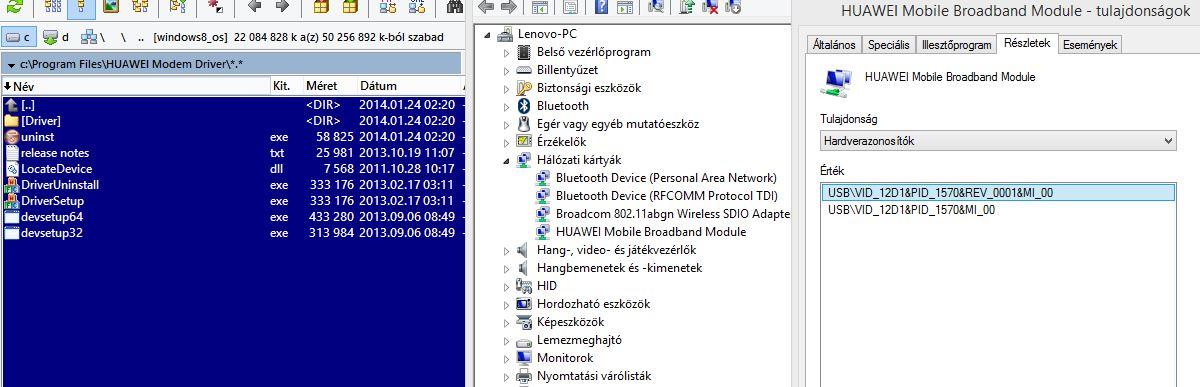
Task: Click the invert selection red star icon
Action: pos(216,7)
